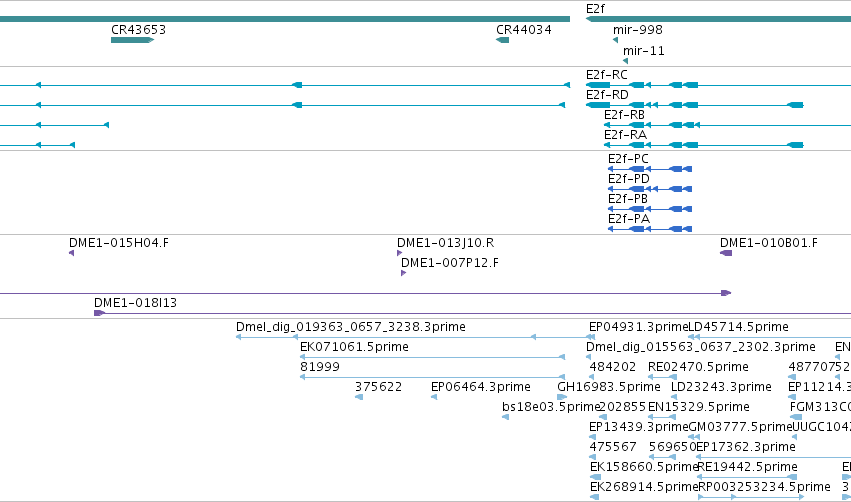Viewport: 851px width, 502px height.
Task: Click the LD23243.3prime EST label
Action: click(721, 387)
